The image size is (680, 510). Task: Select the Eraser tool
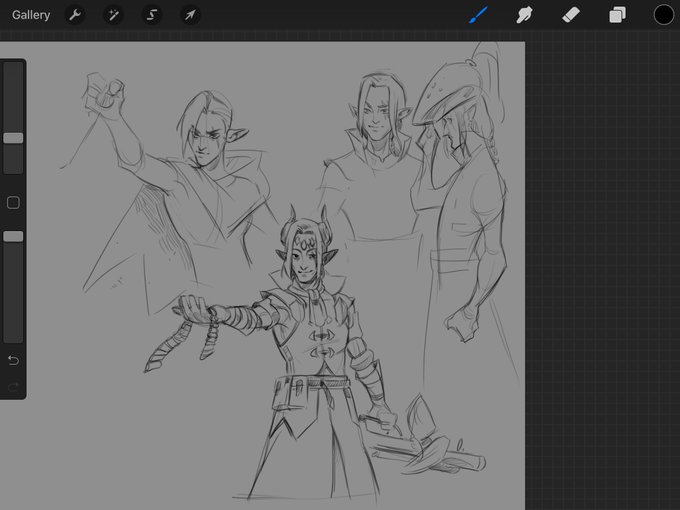pos(571,15)
